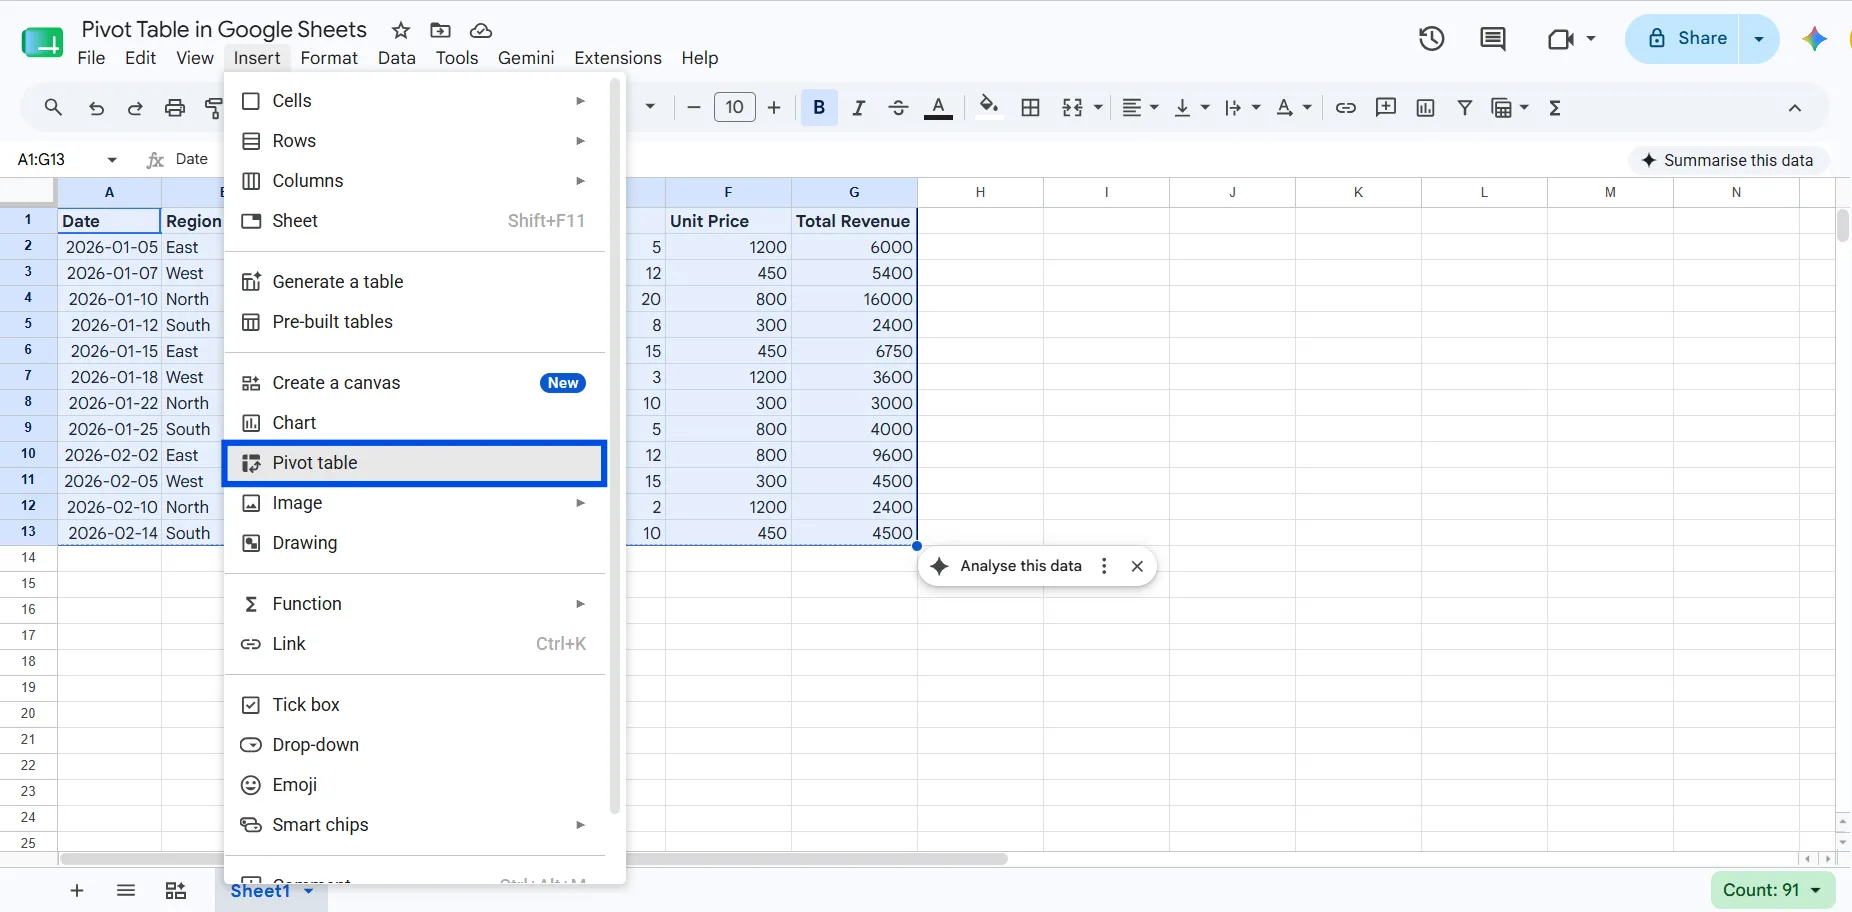
Task: Choose Drop-down from Insert menu
Action: pos(415,745)
